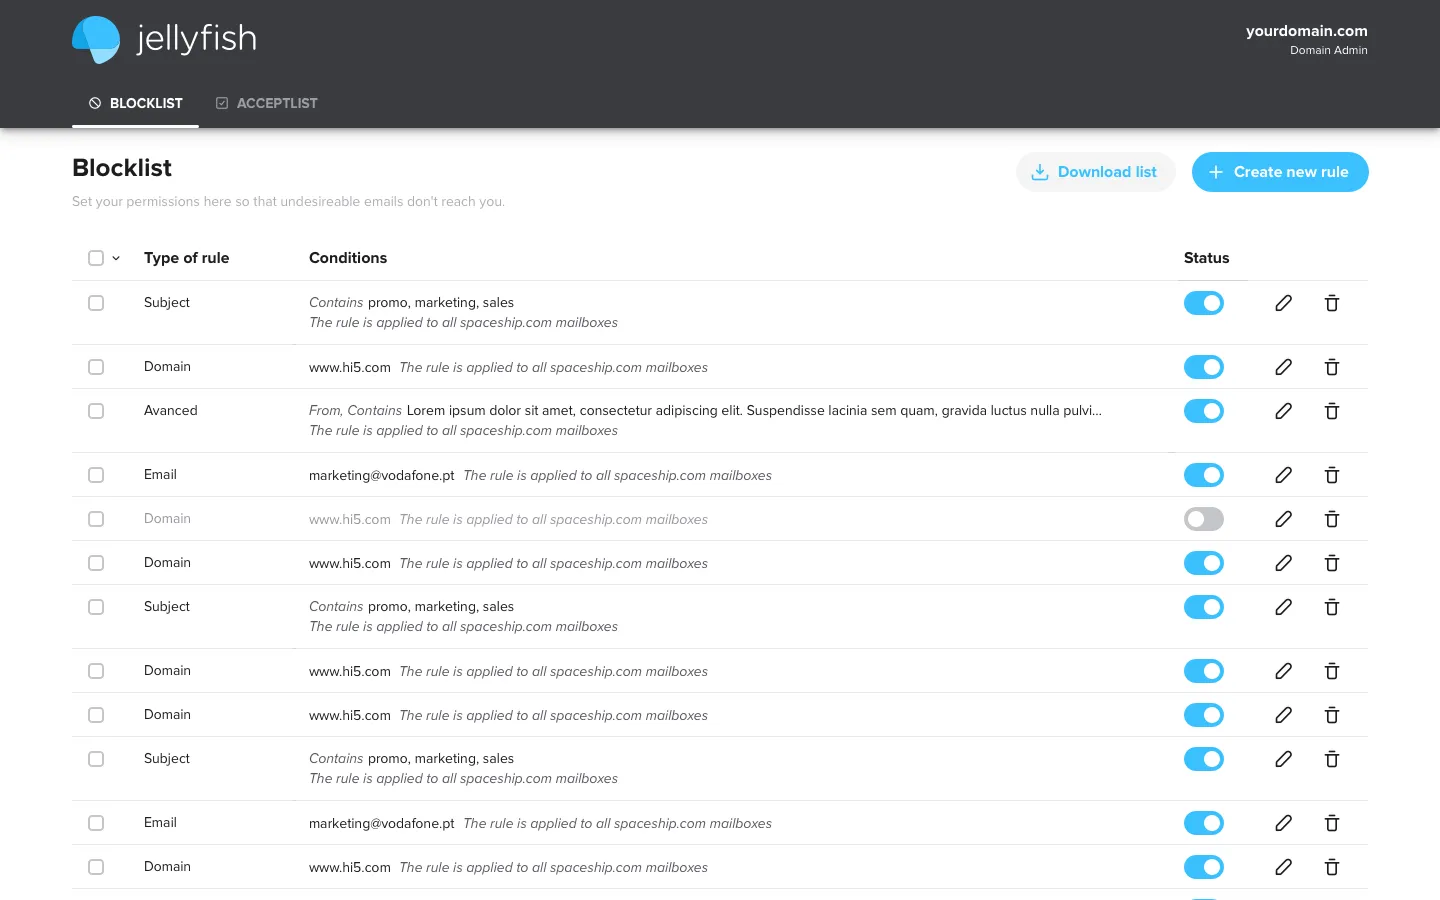1440x900 pixels.
Task: Select the BLOCKLIST tab
Action: pyautogui.click(x=136, y=103)
